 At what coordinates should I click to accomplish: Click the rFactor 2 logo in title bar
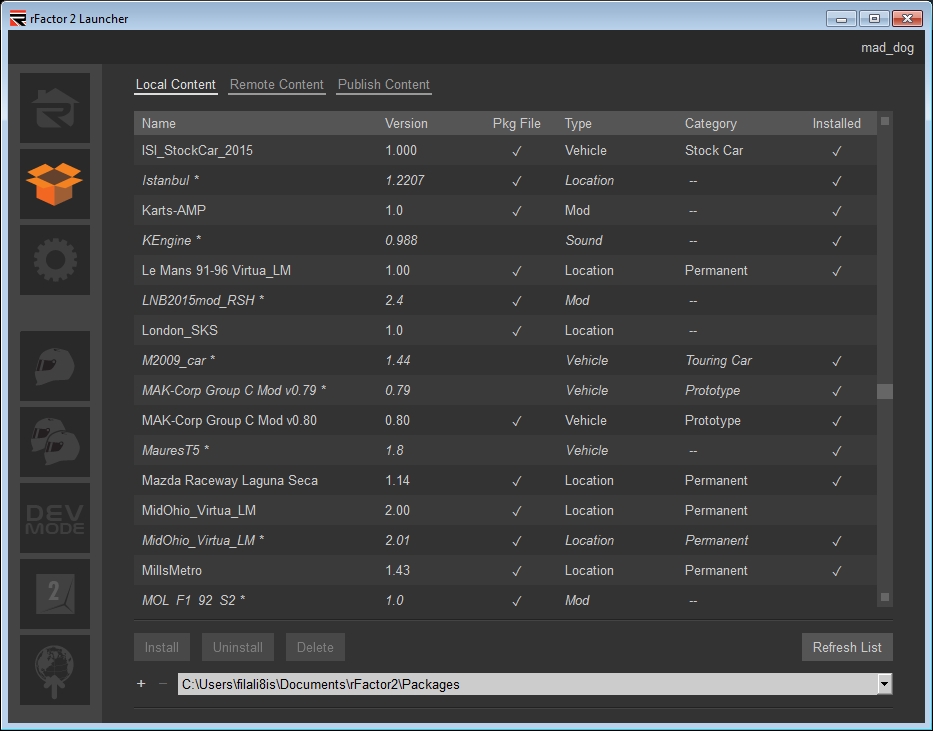(18, 18)
